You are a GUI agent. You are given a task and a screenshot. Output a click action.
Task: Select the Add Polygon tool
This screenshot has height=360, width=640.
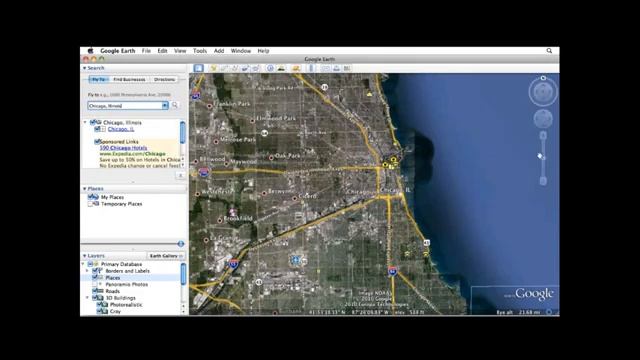pyautogui.click(x=224, y=68)
